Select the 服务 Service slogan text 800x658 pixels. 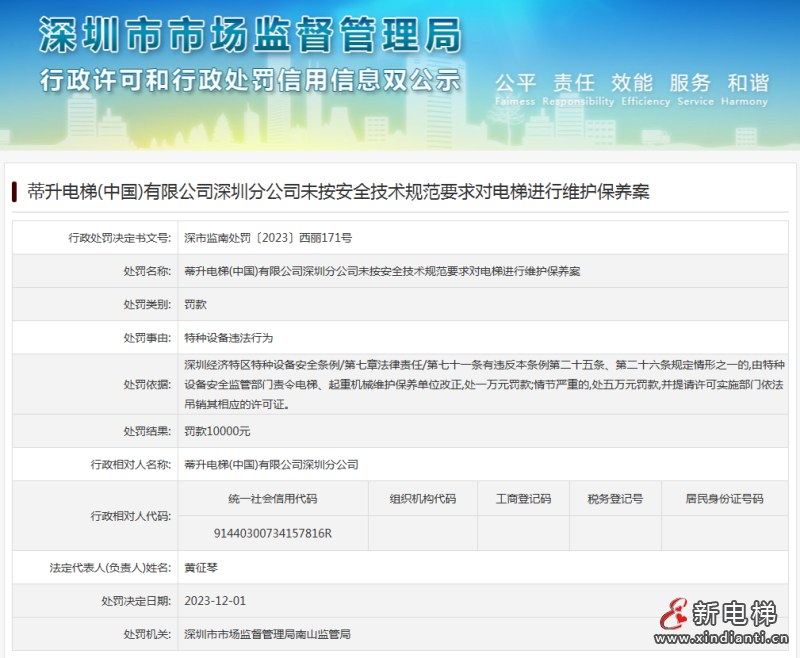click(690, 83)
